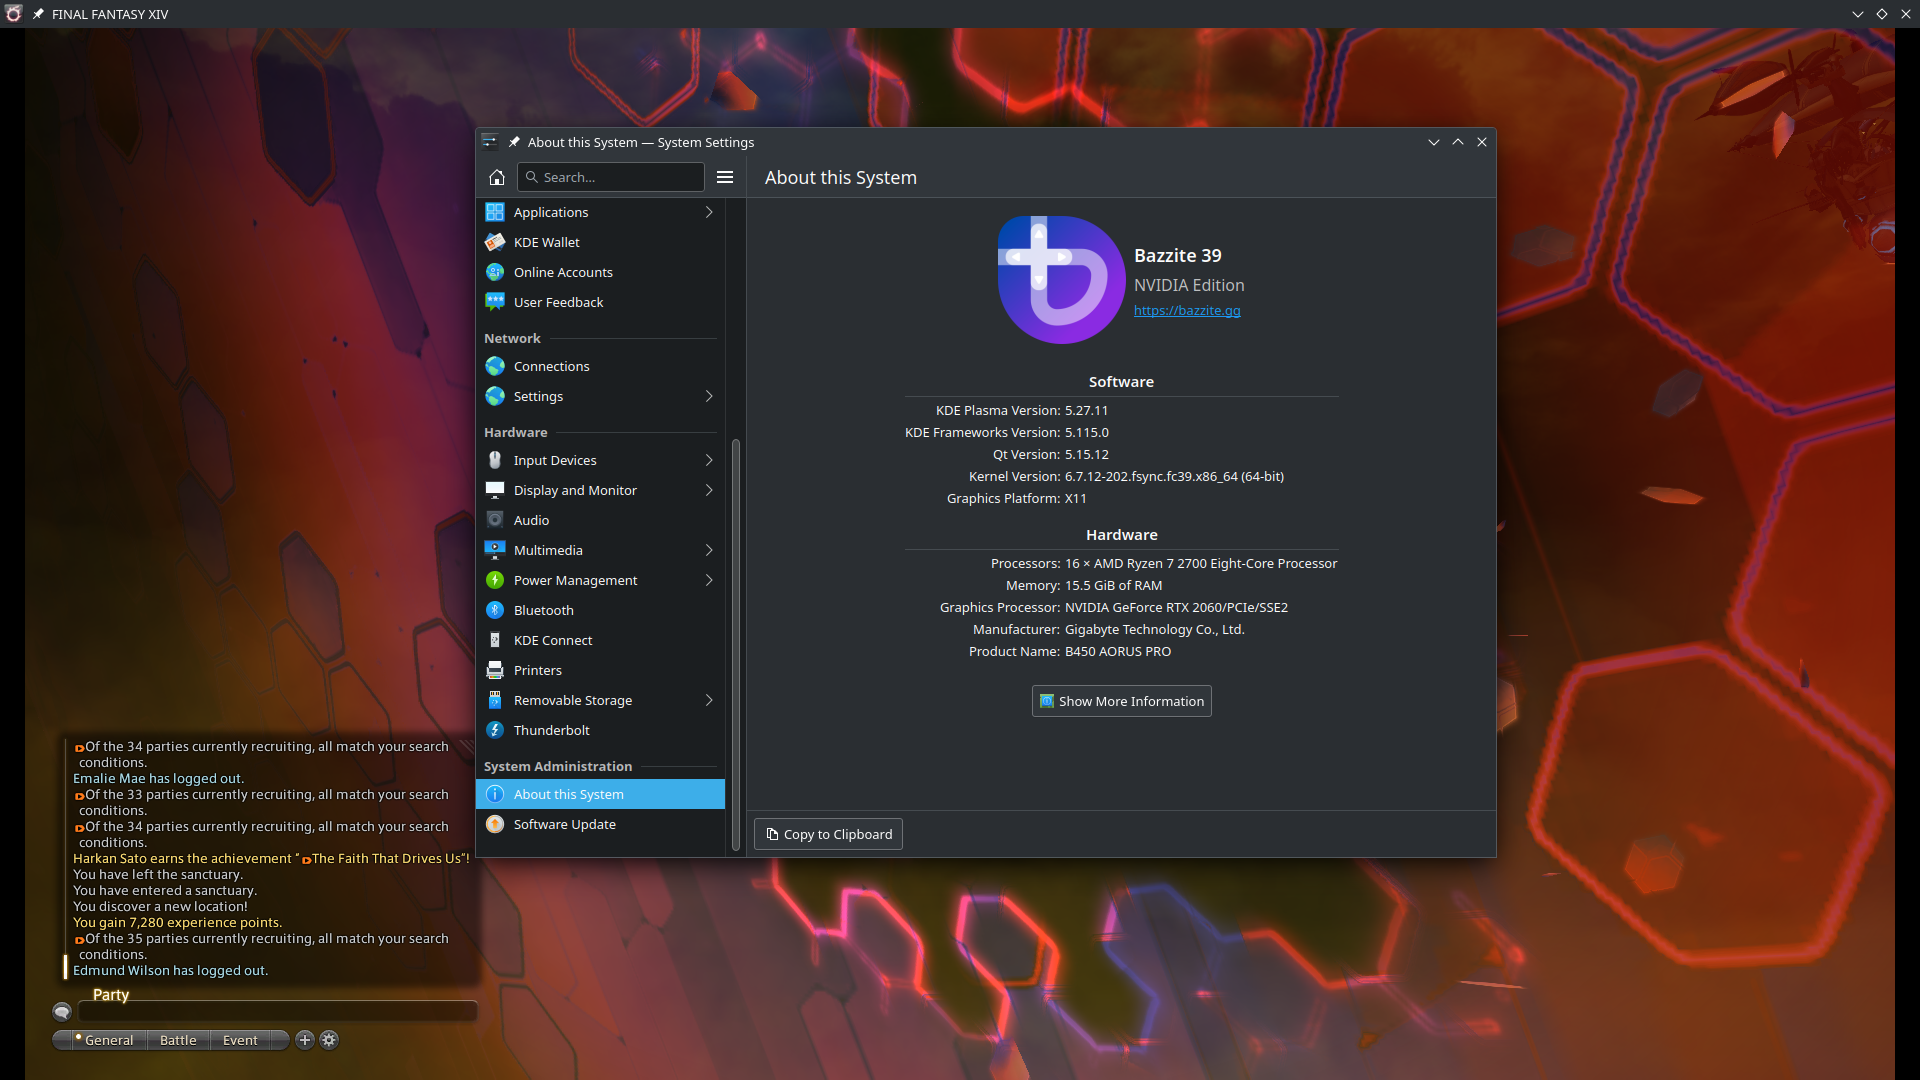This screenshot has width=1920, height=1080.
Task: Click the Show More Information button
Action: click(x=1120, y=701)
